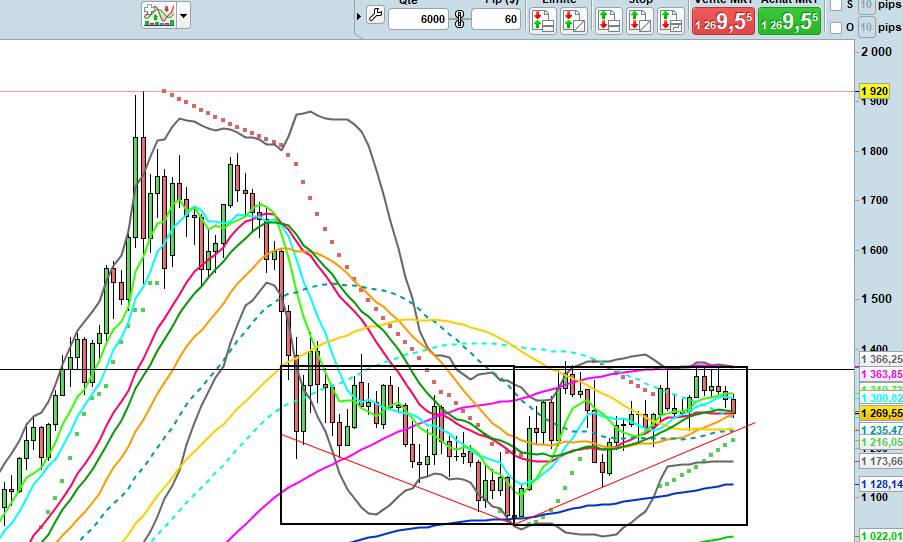
Task: Open the chart indicators icon
Action: (x=159, y=15)
